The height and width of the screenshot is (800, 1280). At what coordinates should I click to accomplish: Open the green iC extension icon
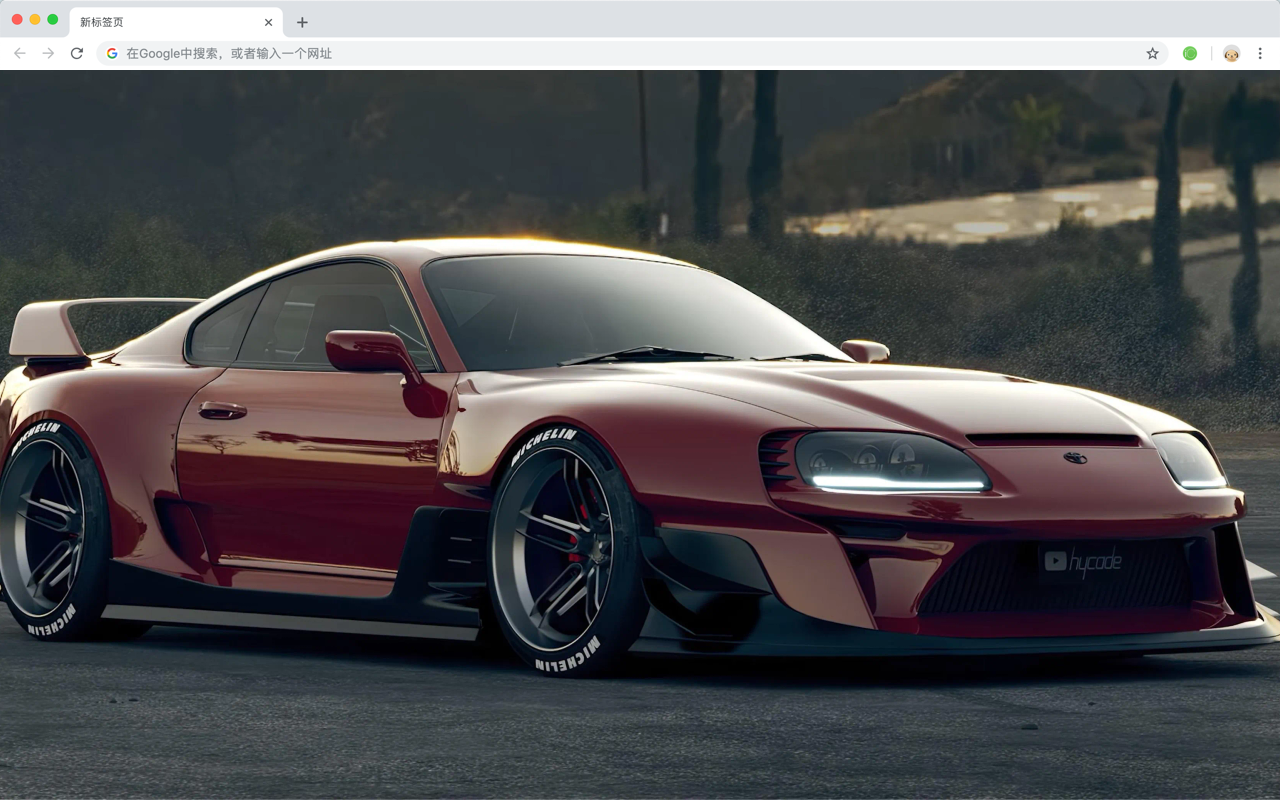(x=1190, y=53)
